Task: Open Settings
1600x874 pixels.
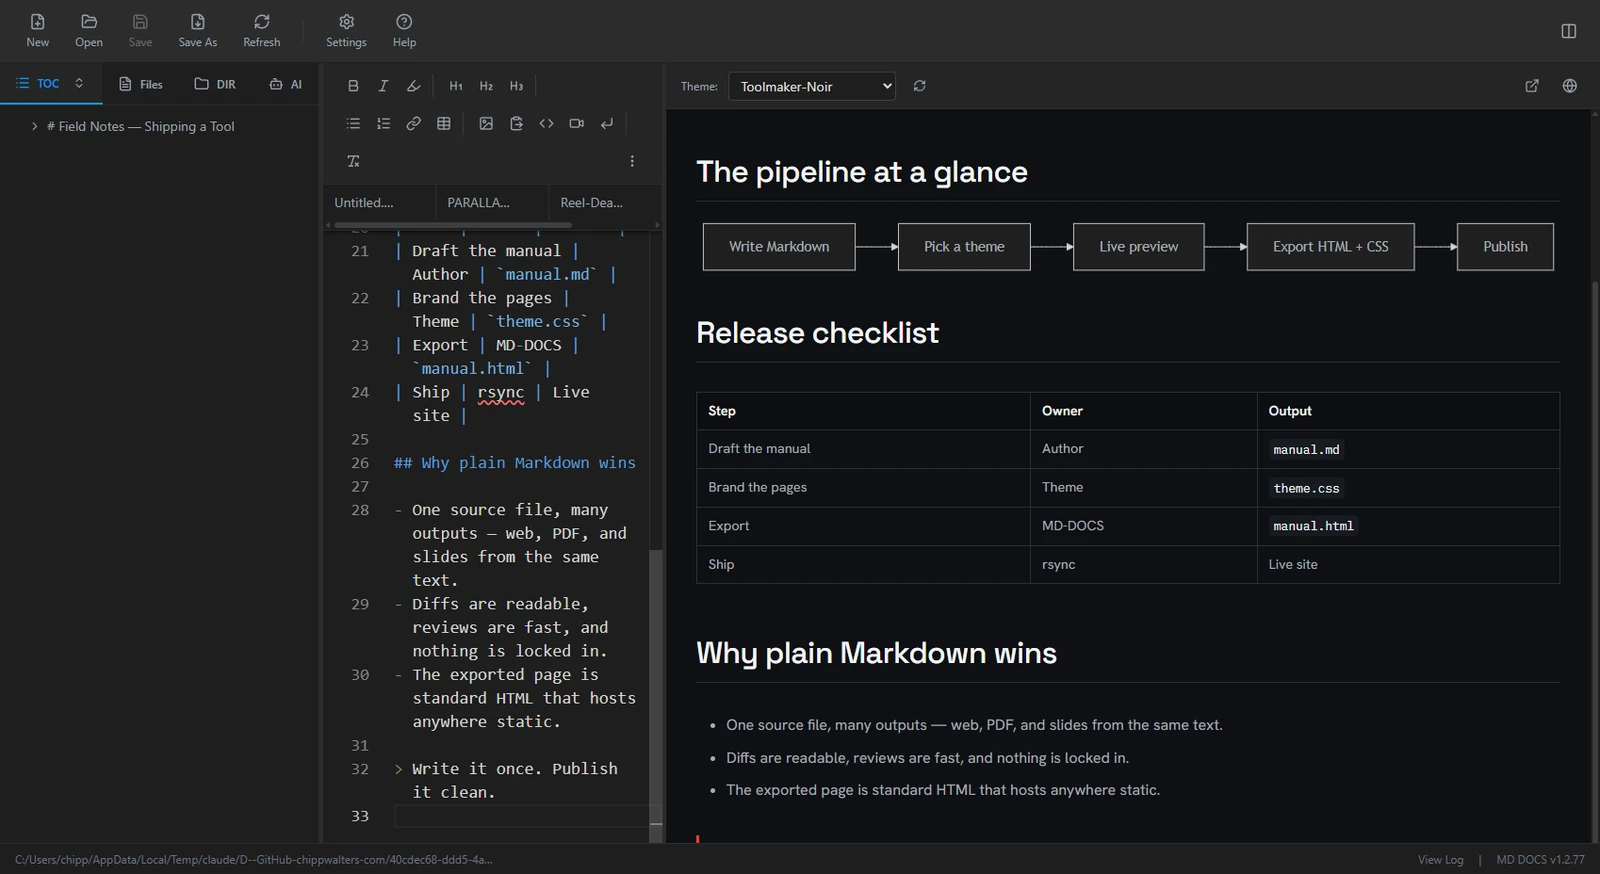Action: click(x=346, y=30)
